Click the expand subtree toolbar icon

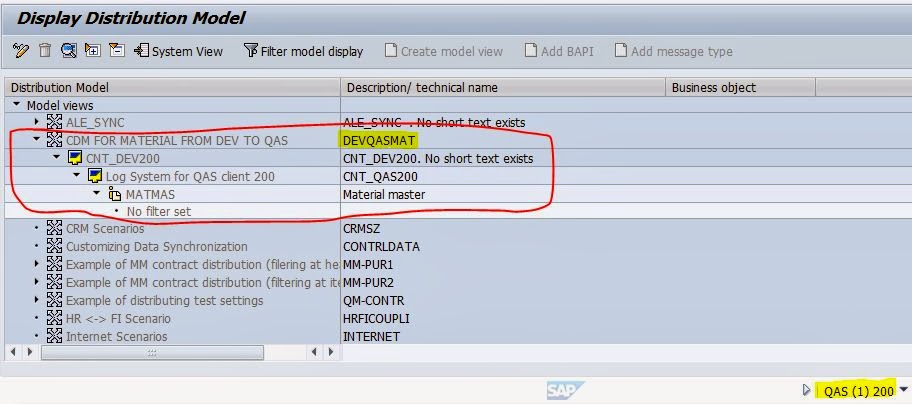[92, 51]
